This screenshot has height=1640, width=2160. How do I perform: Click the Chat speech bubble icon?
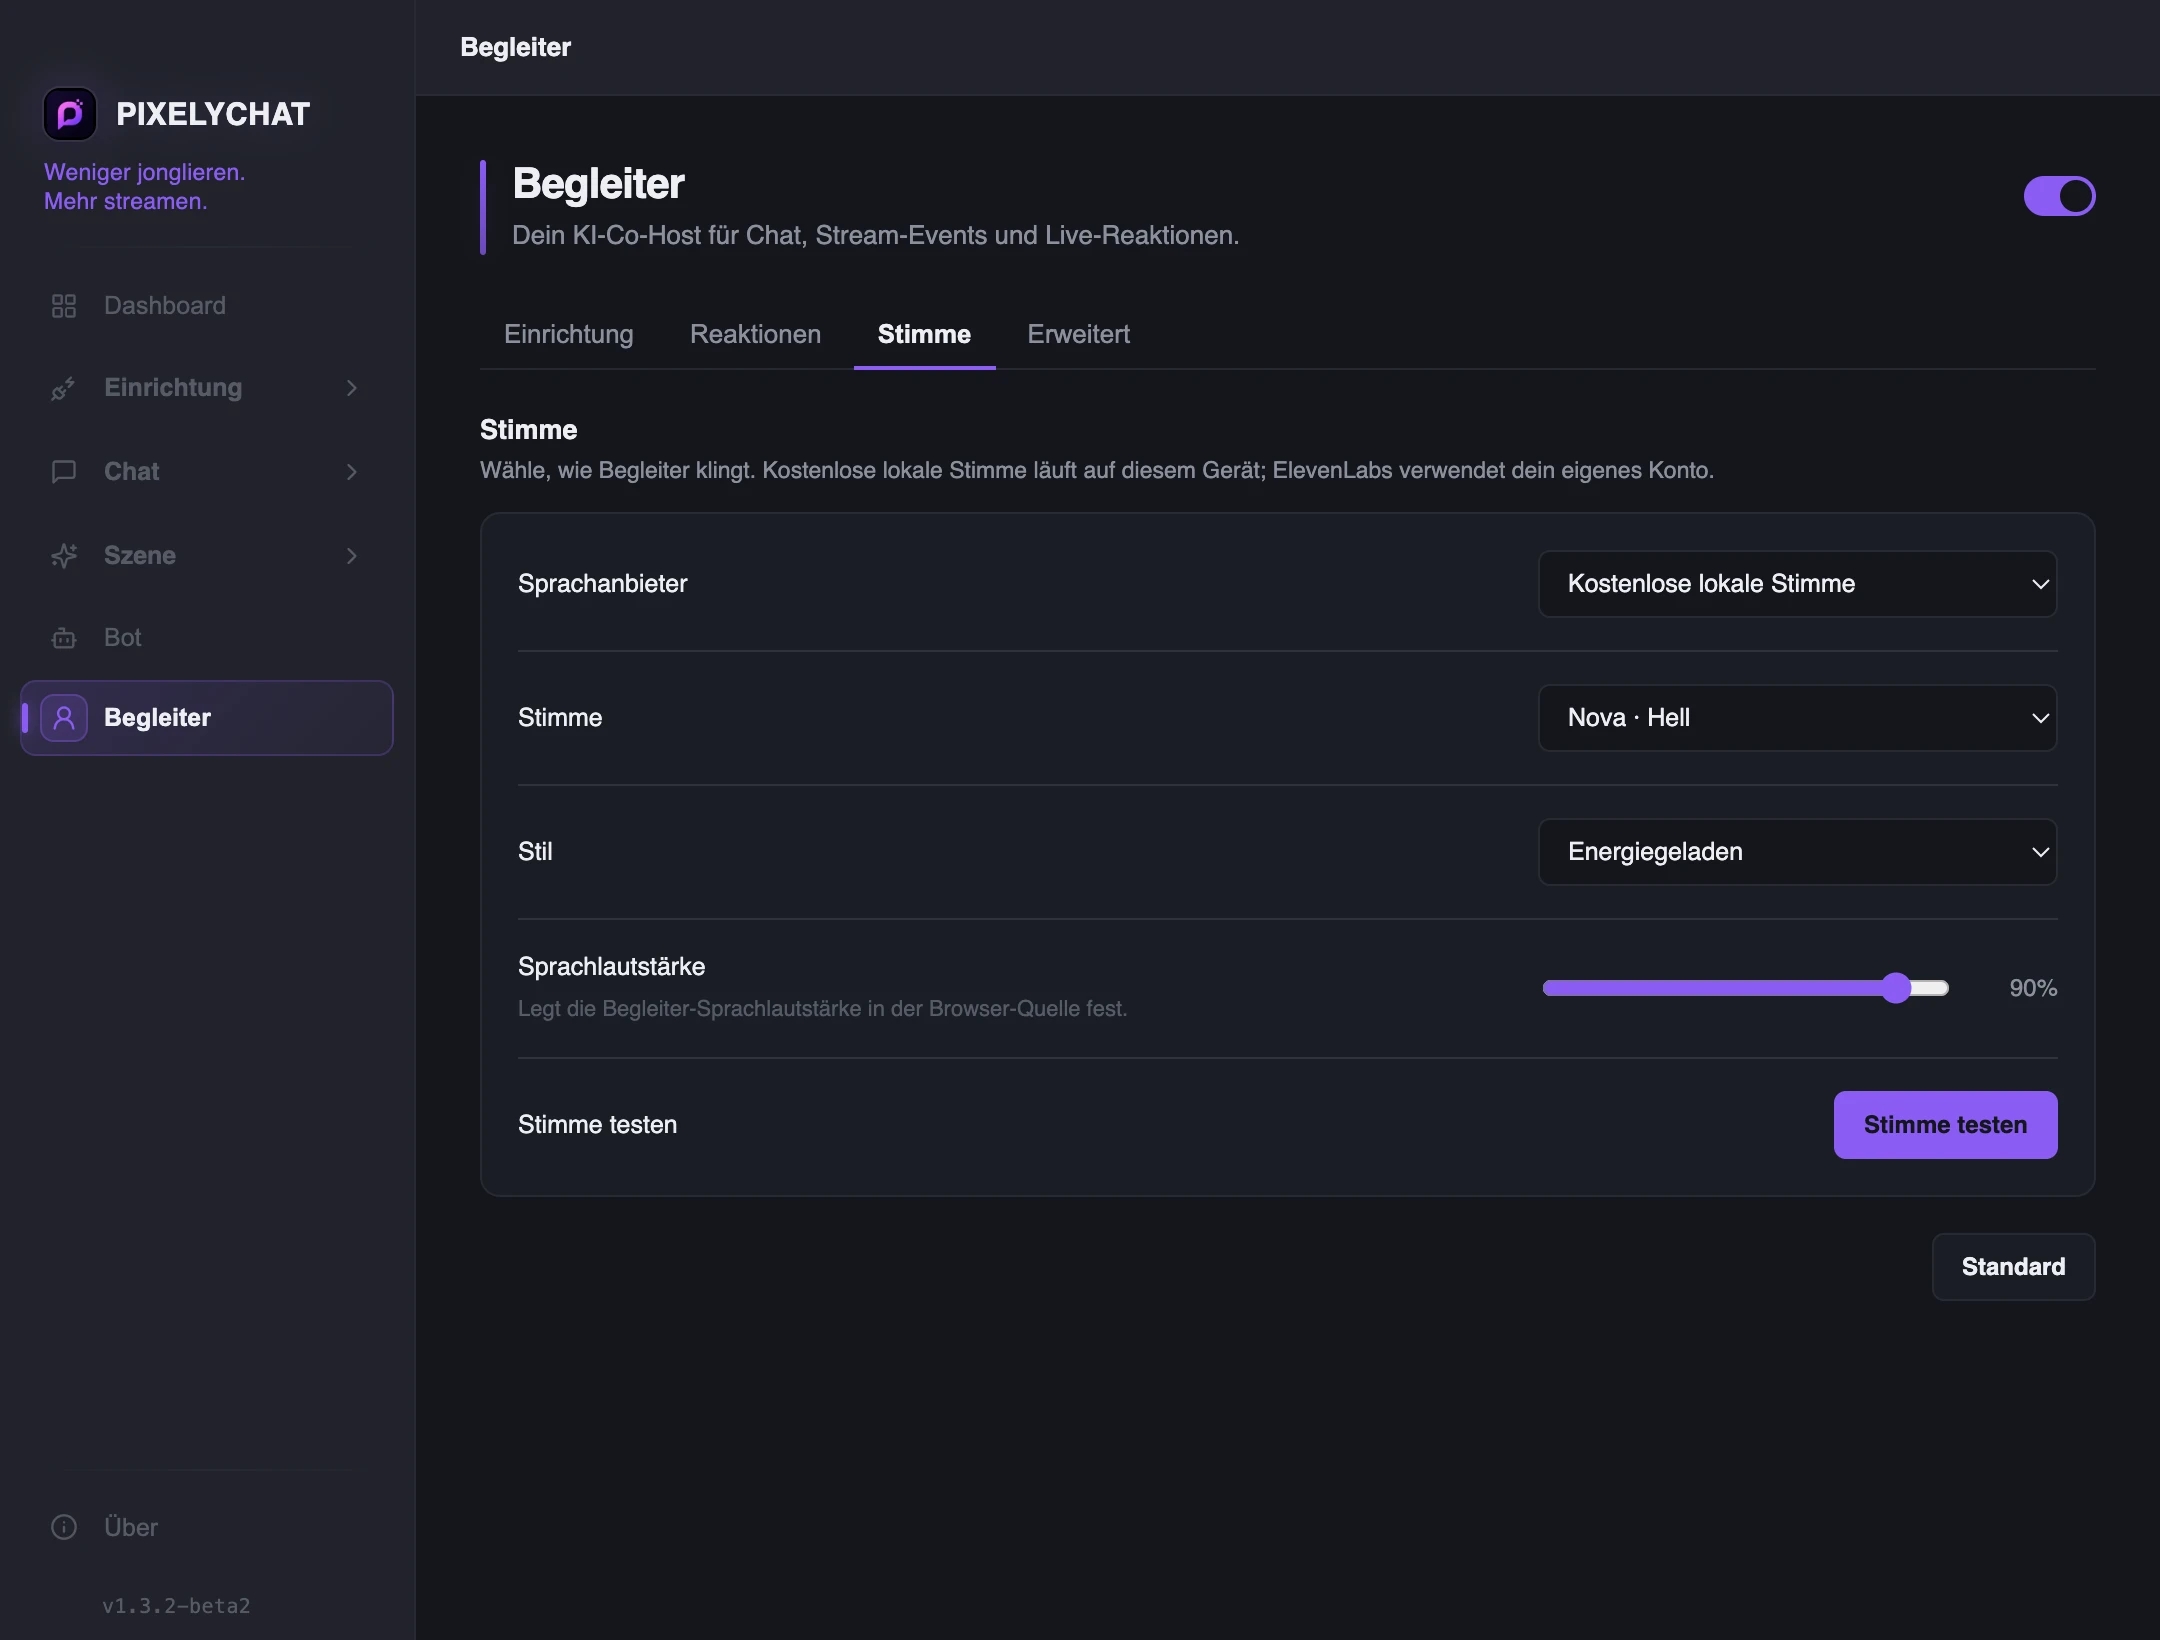coord(64,472)
